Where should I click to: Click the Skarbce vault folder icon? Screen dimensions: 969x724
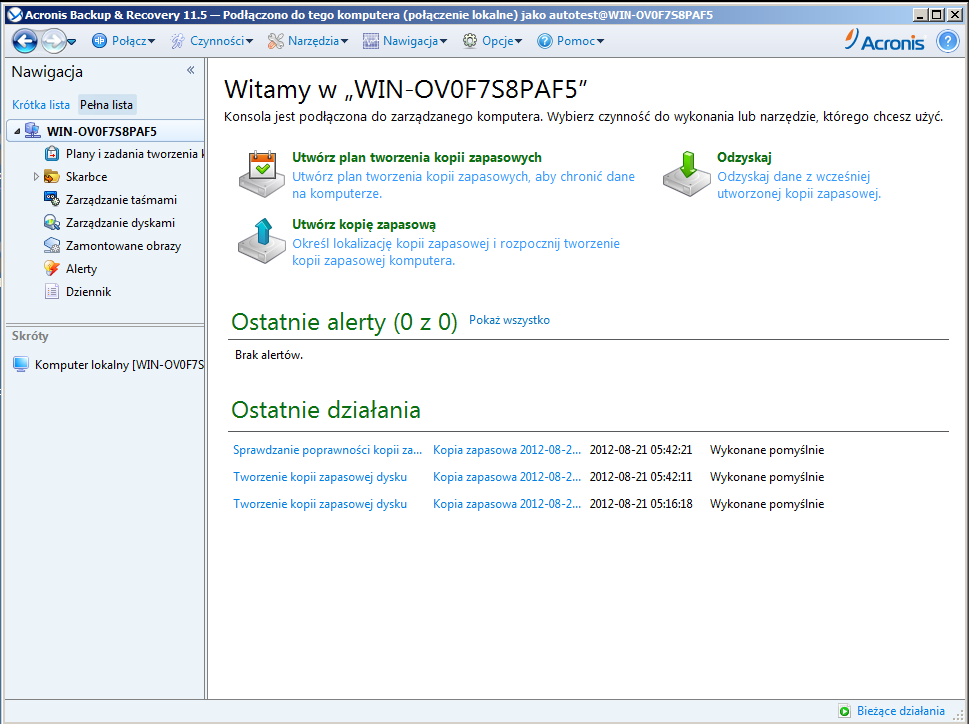(x=52, y=177)
